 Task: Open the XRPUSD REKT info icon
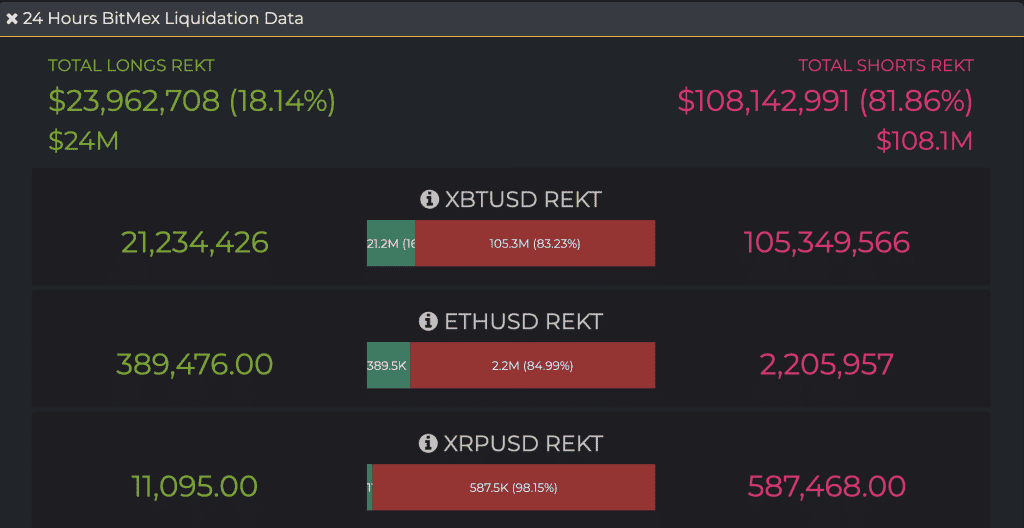[x=428, y=443]
